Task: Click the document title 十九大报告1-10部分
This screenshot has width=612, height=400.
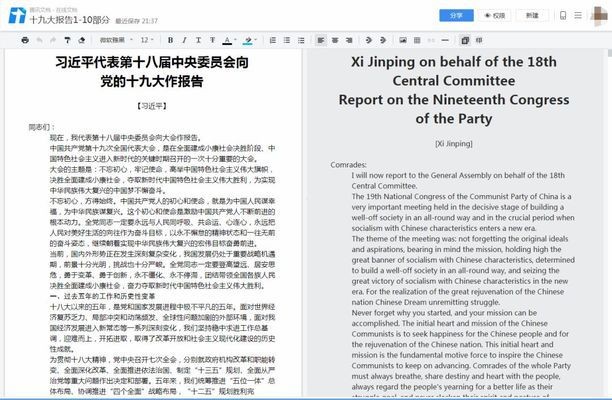Action: 70,20
